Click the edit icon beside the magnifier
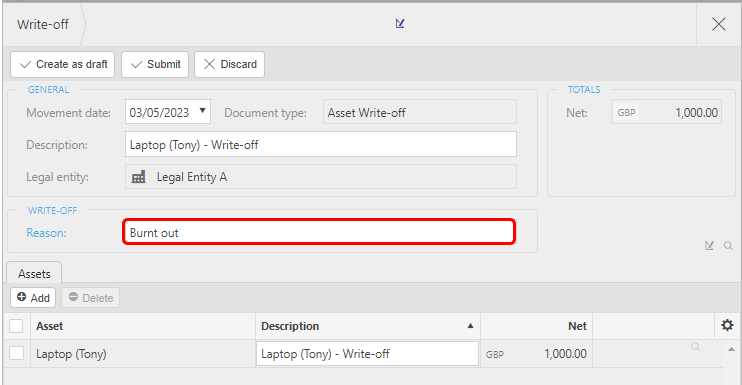742x385 pixels. (x=709, y=245)
